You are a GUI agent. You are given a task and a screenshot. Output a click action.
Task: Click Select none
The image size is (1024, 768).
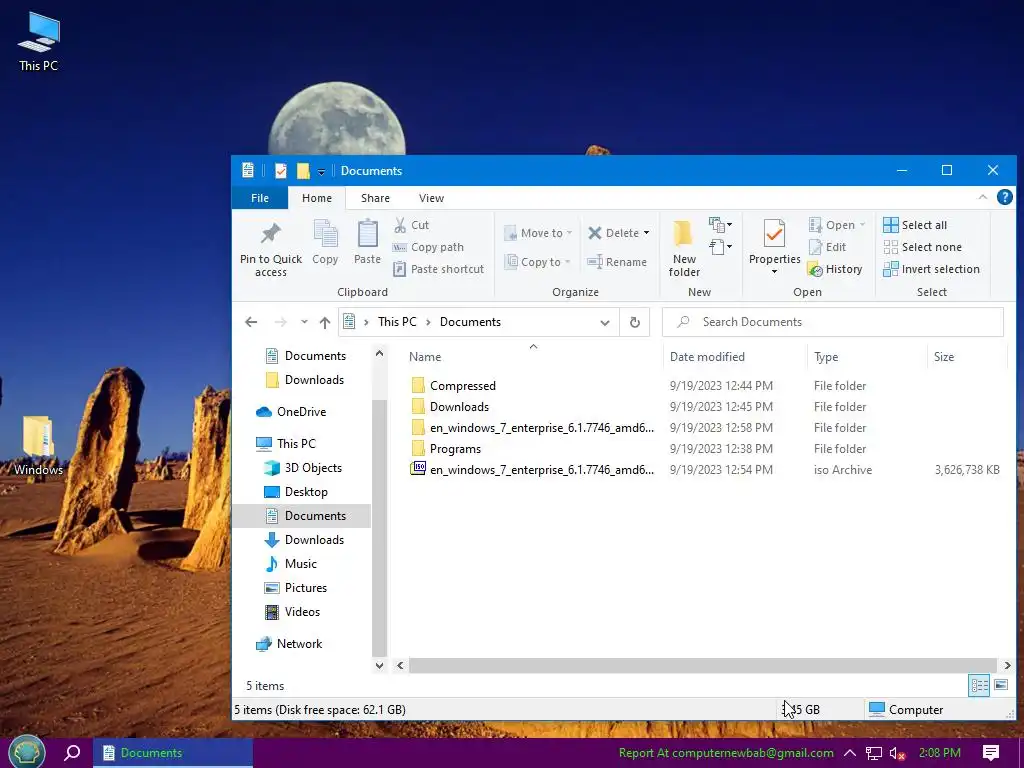pos(922,247)
